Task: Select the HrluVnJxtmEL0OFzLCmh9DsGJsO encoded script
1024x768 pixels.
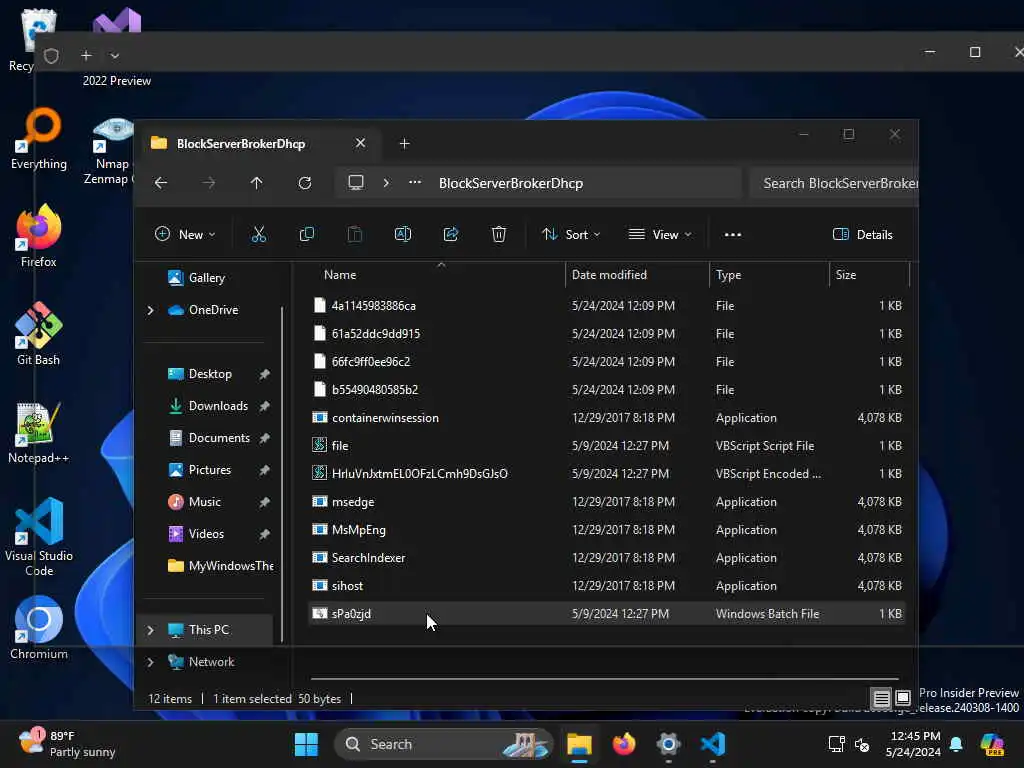Action: (607, 474)
